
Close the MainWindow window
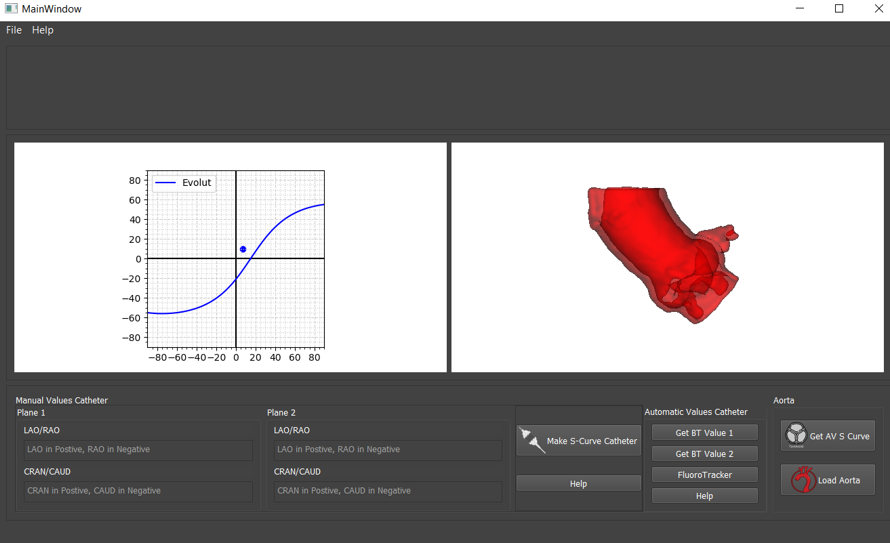[x=879, y=9]
